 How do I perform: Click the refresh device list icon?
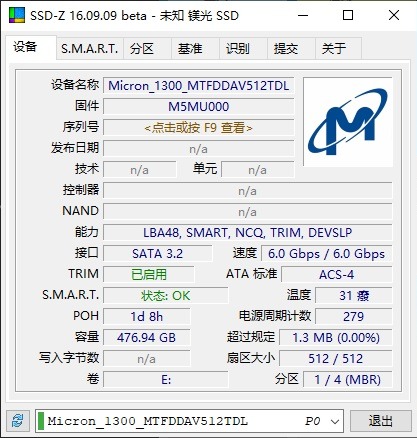17,421
